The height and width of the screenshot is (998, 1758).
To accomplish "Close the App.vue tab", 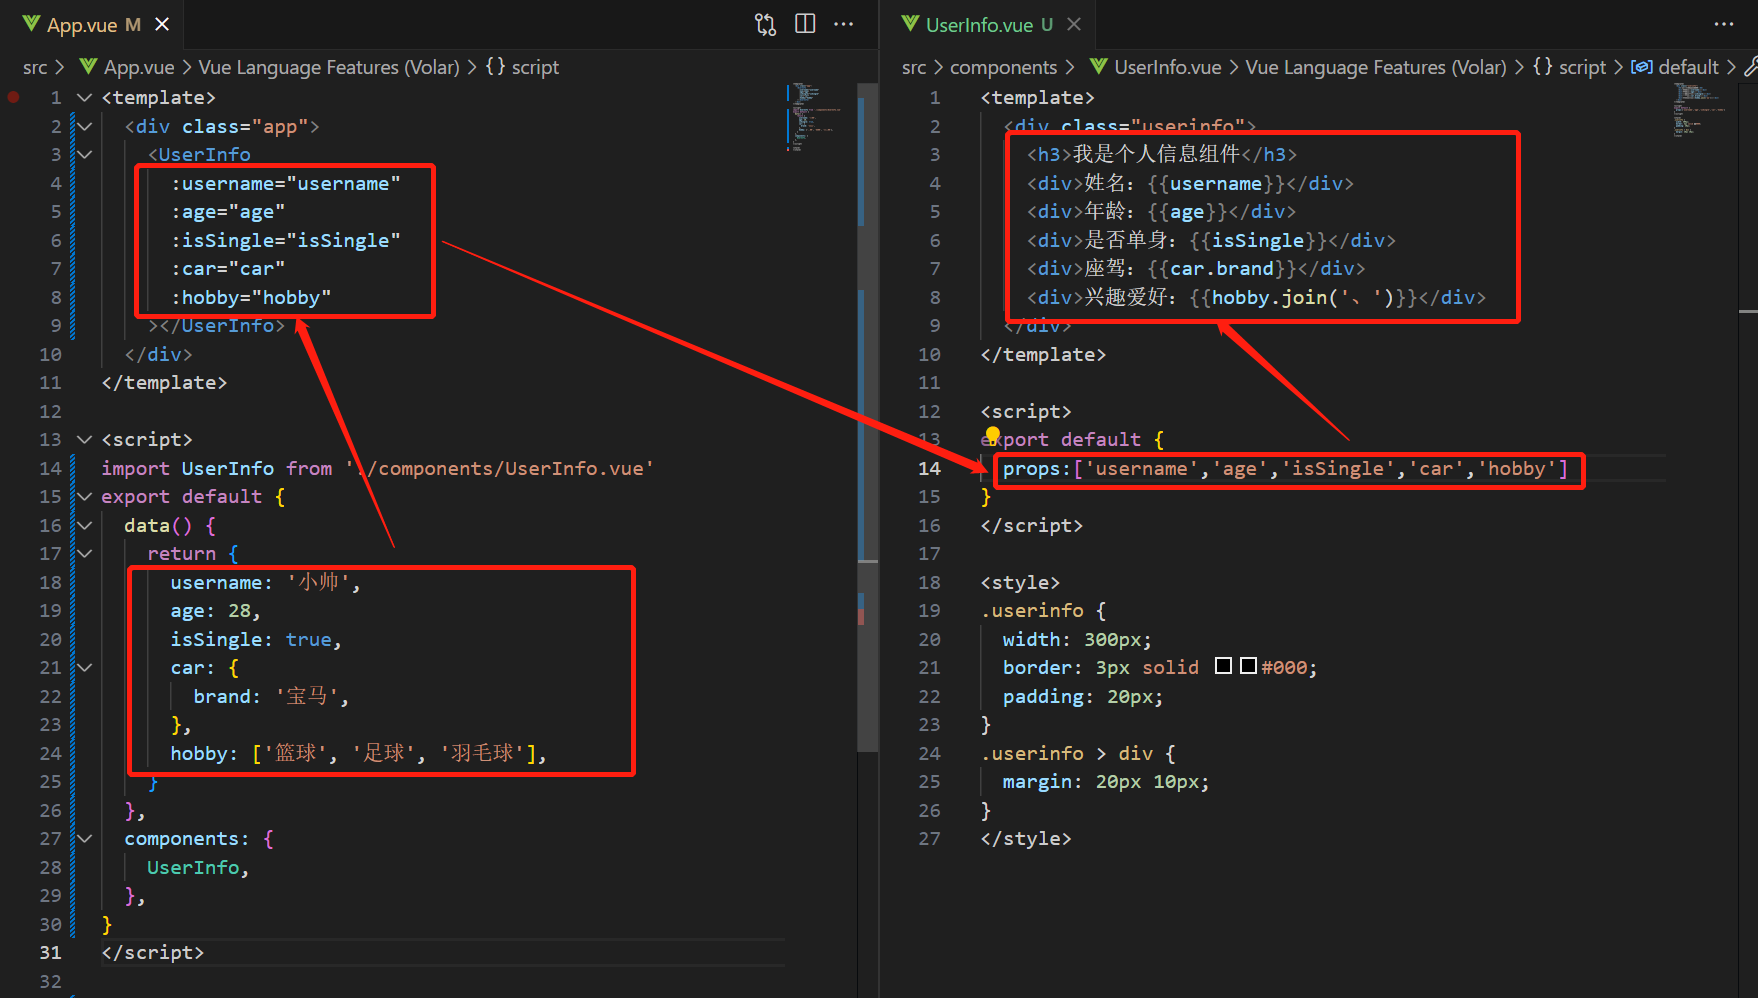I will tap(162, 24).
